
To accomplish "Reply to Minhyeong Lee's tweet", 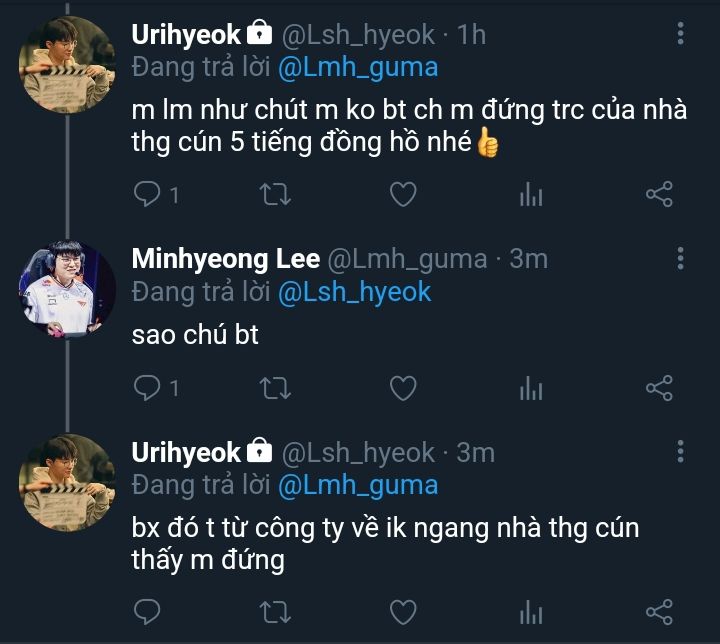I will (x=148, y=387).
